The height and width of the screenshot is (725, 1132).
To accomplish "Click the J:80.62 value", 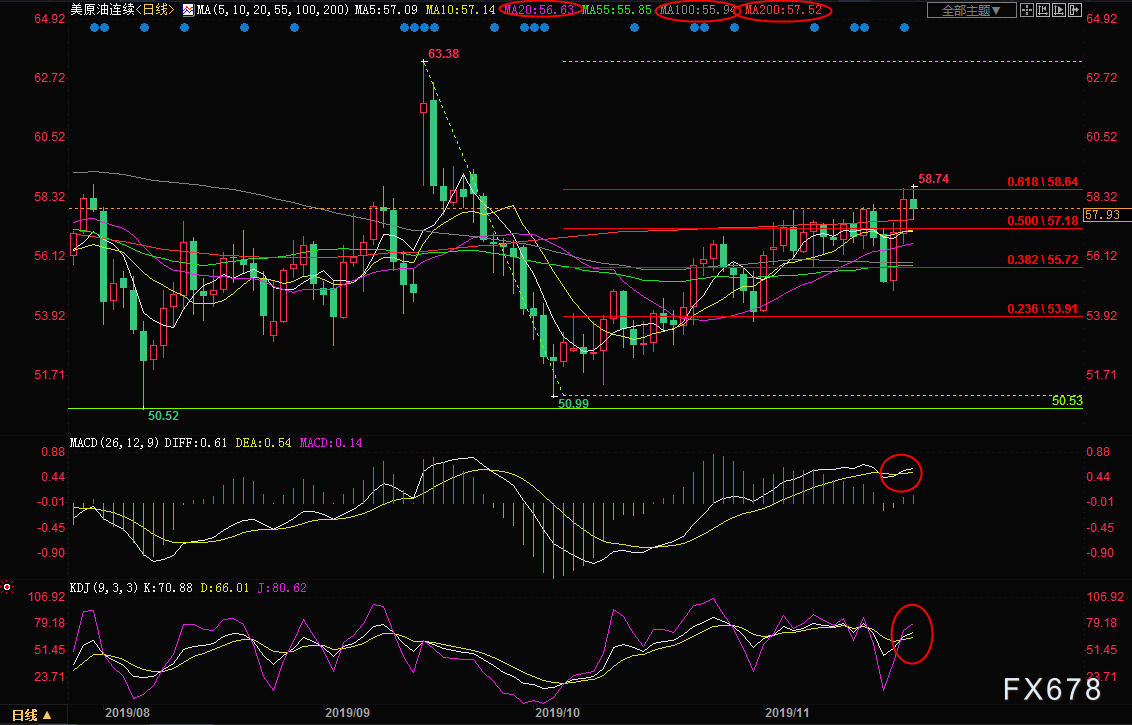I will click(x=282, y=588).
